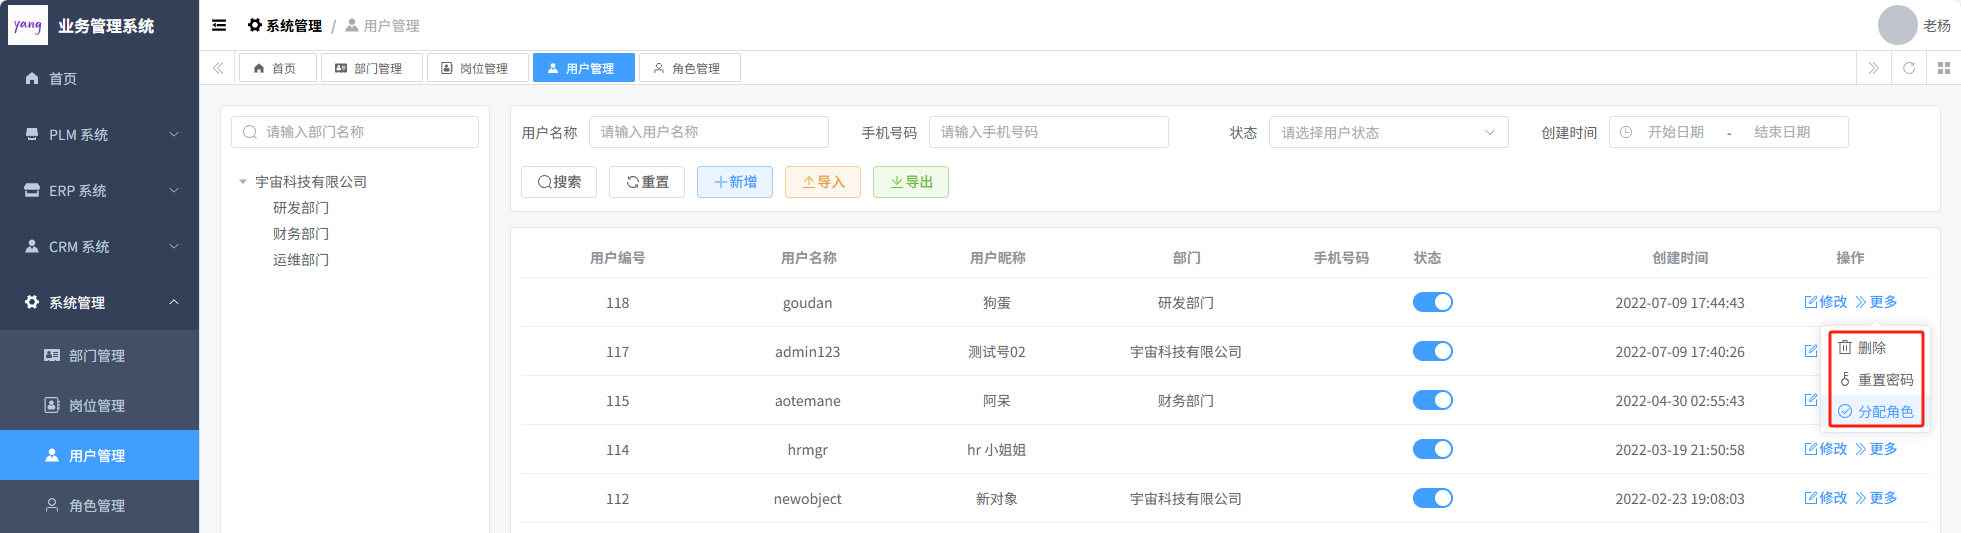Toggle status switch for user hrmgr
The height and width of the screenshot is (533, 1961).
(x=1432, y=449)
